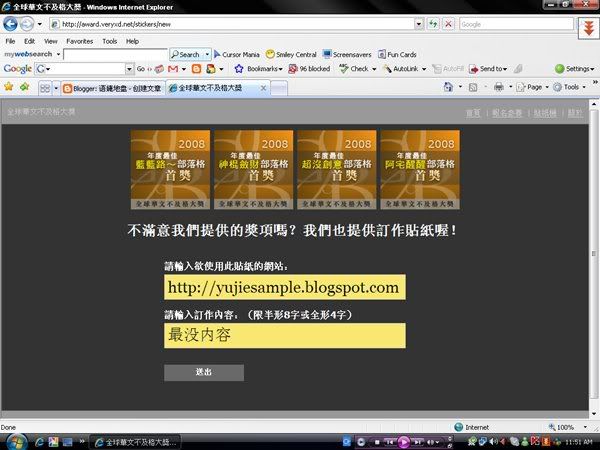Image resolution: width=600 pixels, height=450 pixels.
Task: Click the website URL input field
Action: pyautogui.click(x=284, y=288)
